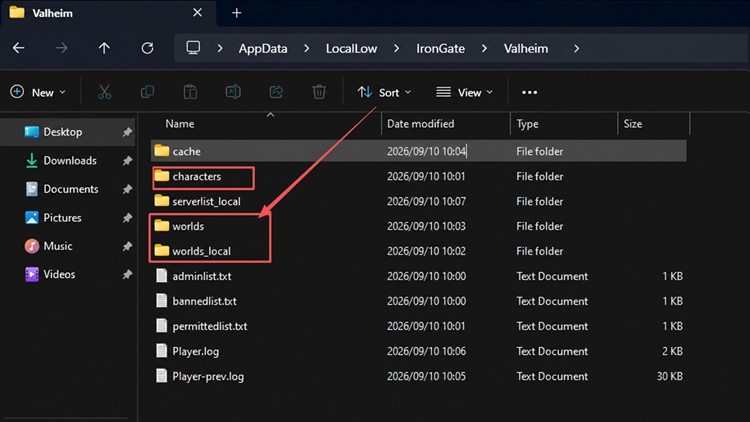Expand the chevron after IronGate in path
750x422 pixels.
[x=484, y=48]
